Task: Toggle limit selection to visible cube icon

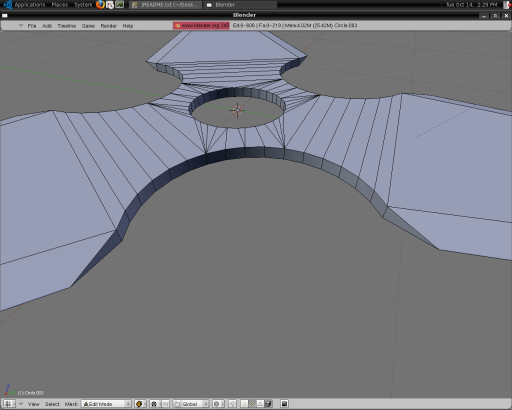Action: pos(268,404)
